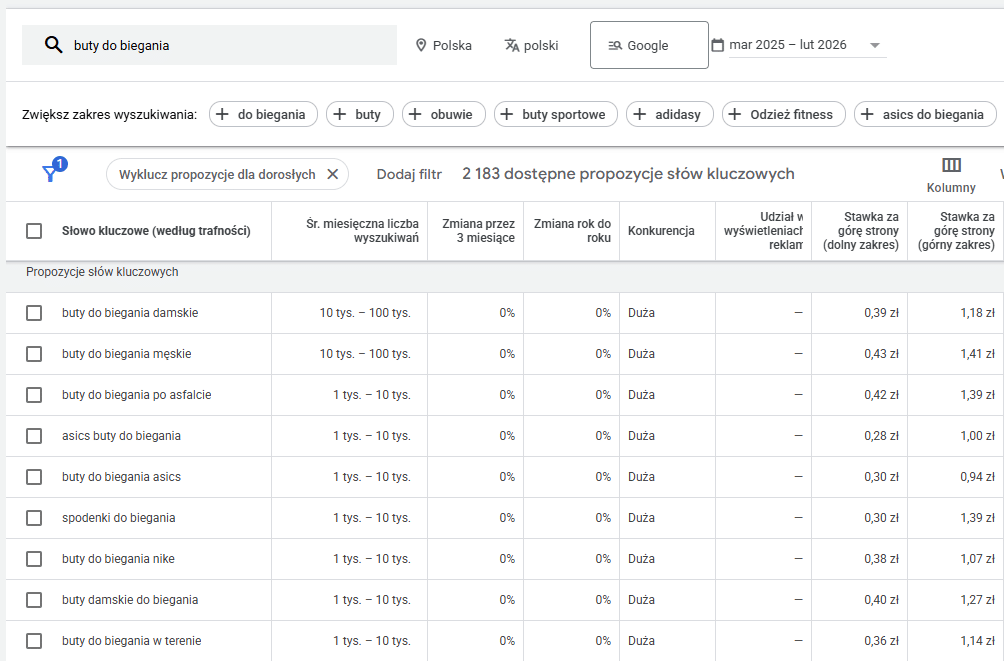The width and height of the screenshot is (1004, 661).
Task: Click keyword 'buty damskie do biegania'
Action: 130,600
